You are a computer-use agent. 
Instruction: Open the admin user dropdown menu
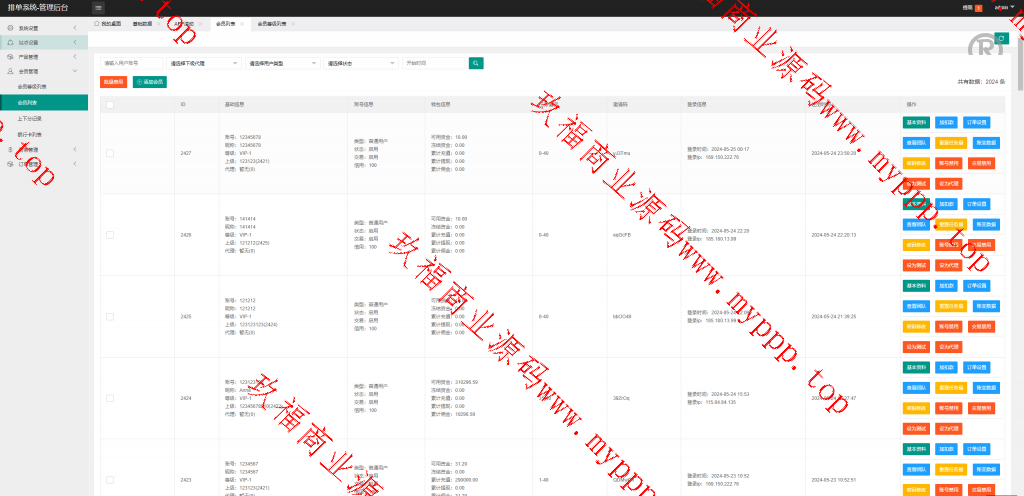coord(1001,8)
